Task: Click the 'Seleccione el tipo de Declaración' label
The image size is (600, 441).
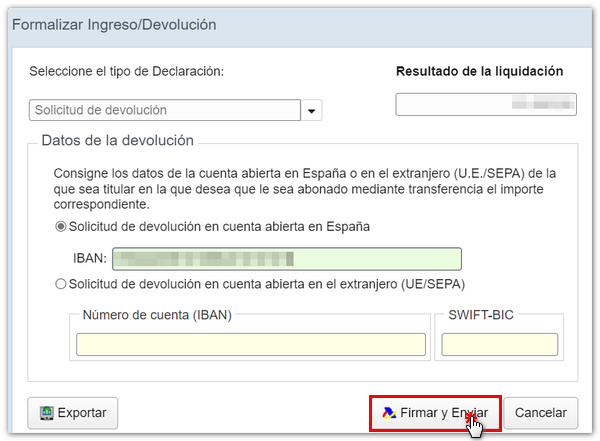Action: click(x=127, y=71)
